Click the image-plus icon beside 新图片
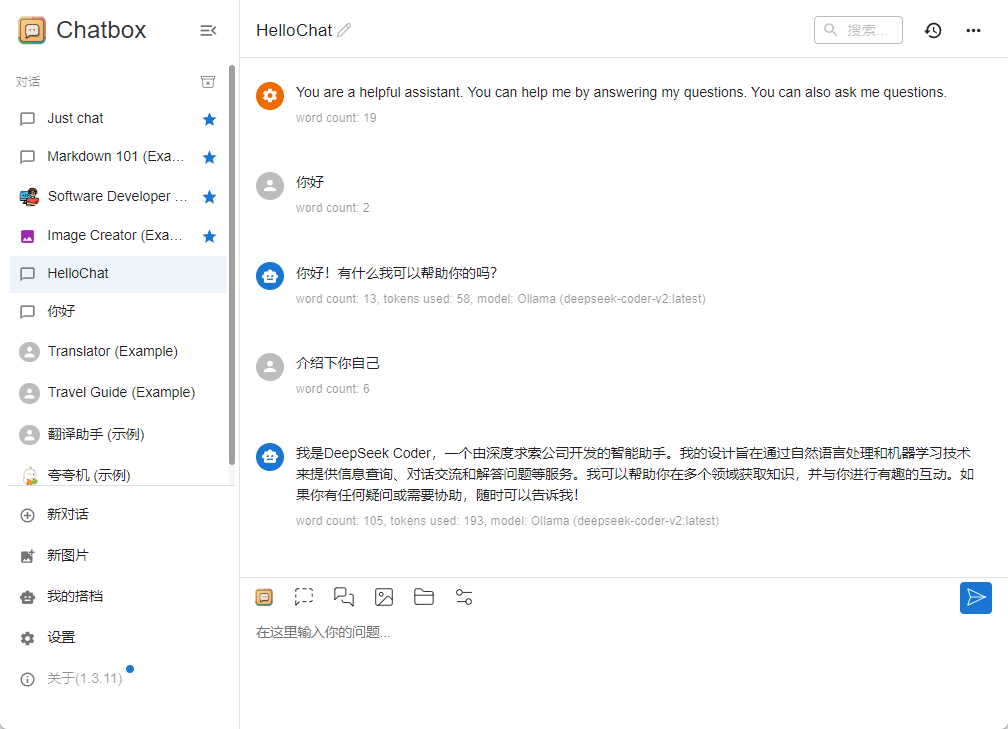This screenshot has width=1008, height=729. click(28, 556)
